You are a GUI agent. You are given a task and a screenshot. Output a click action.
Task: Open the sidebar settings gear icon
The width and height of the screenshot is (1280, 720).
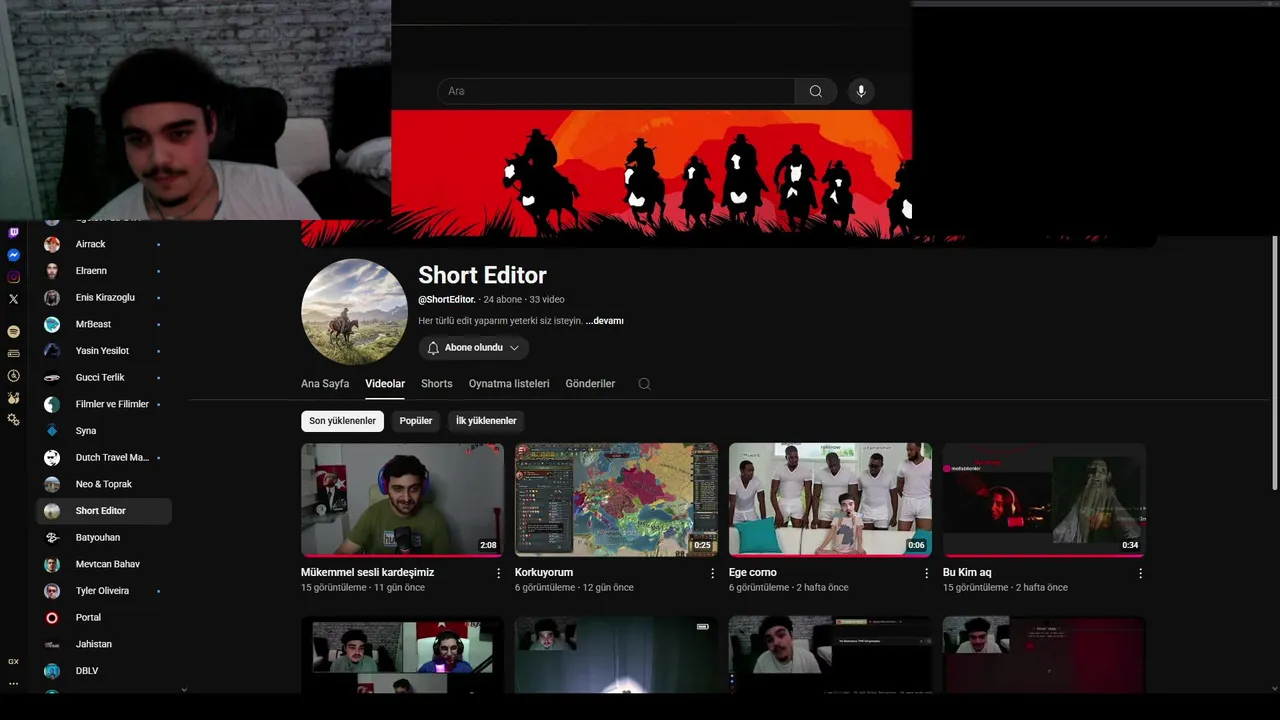click(x=13, y=419)
